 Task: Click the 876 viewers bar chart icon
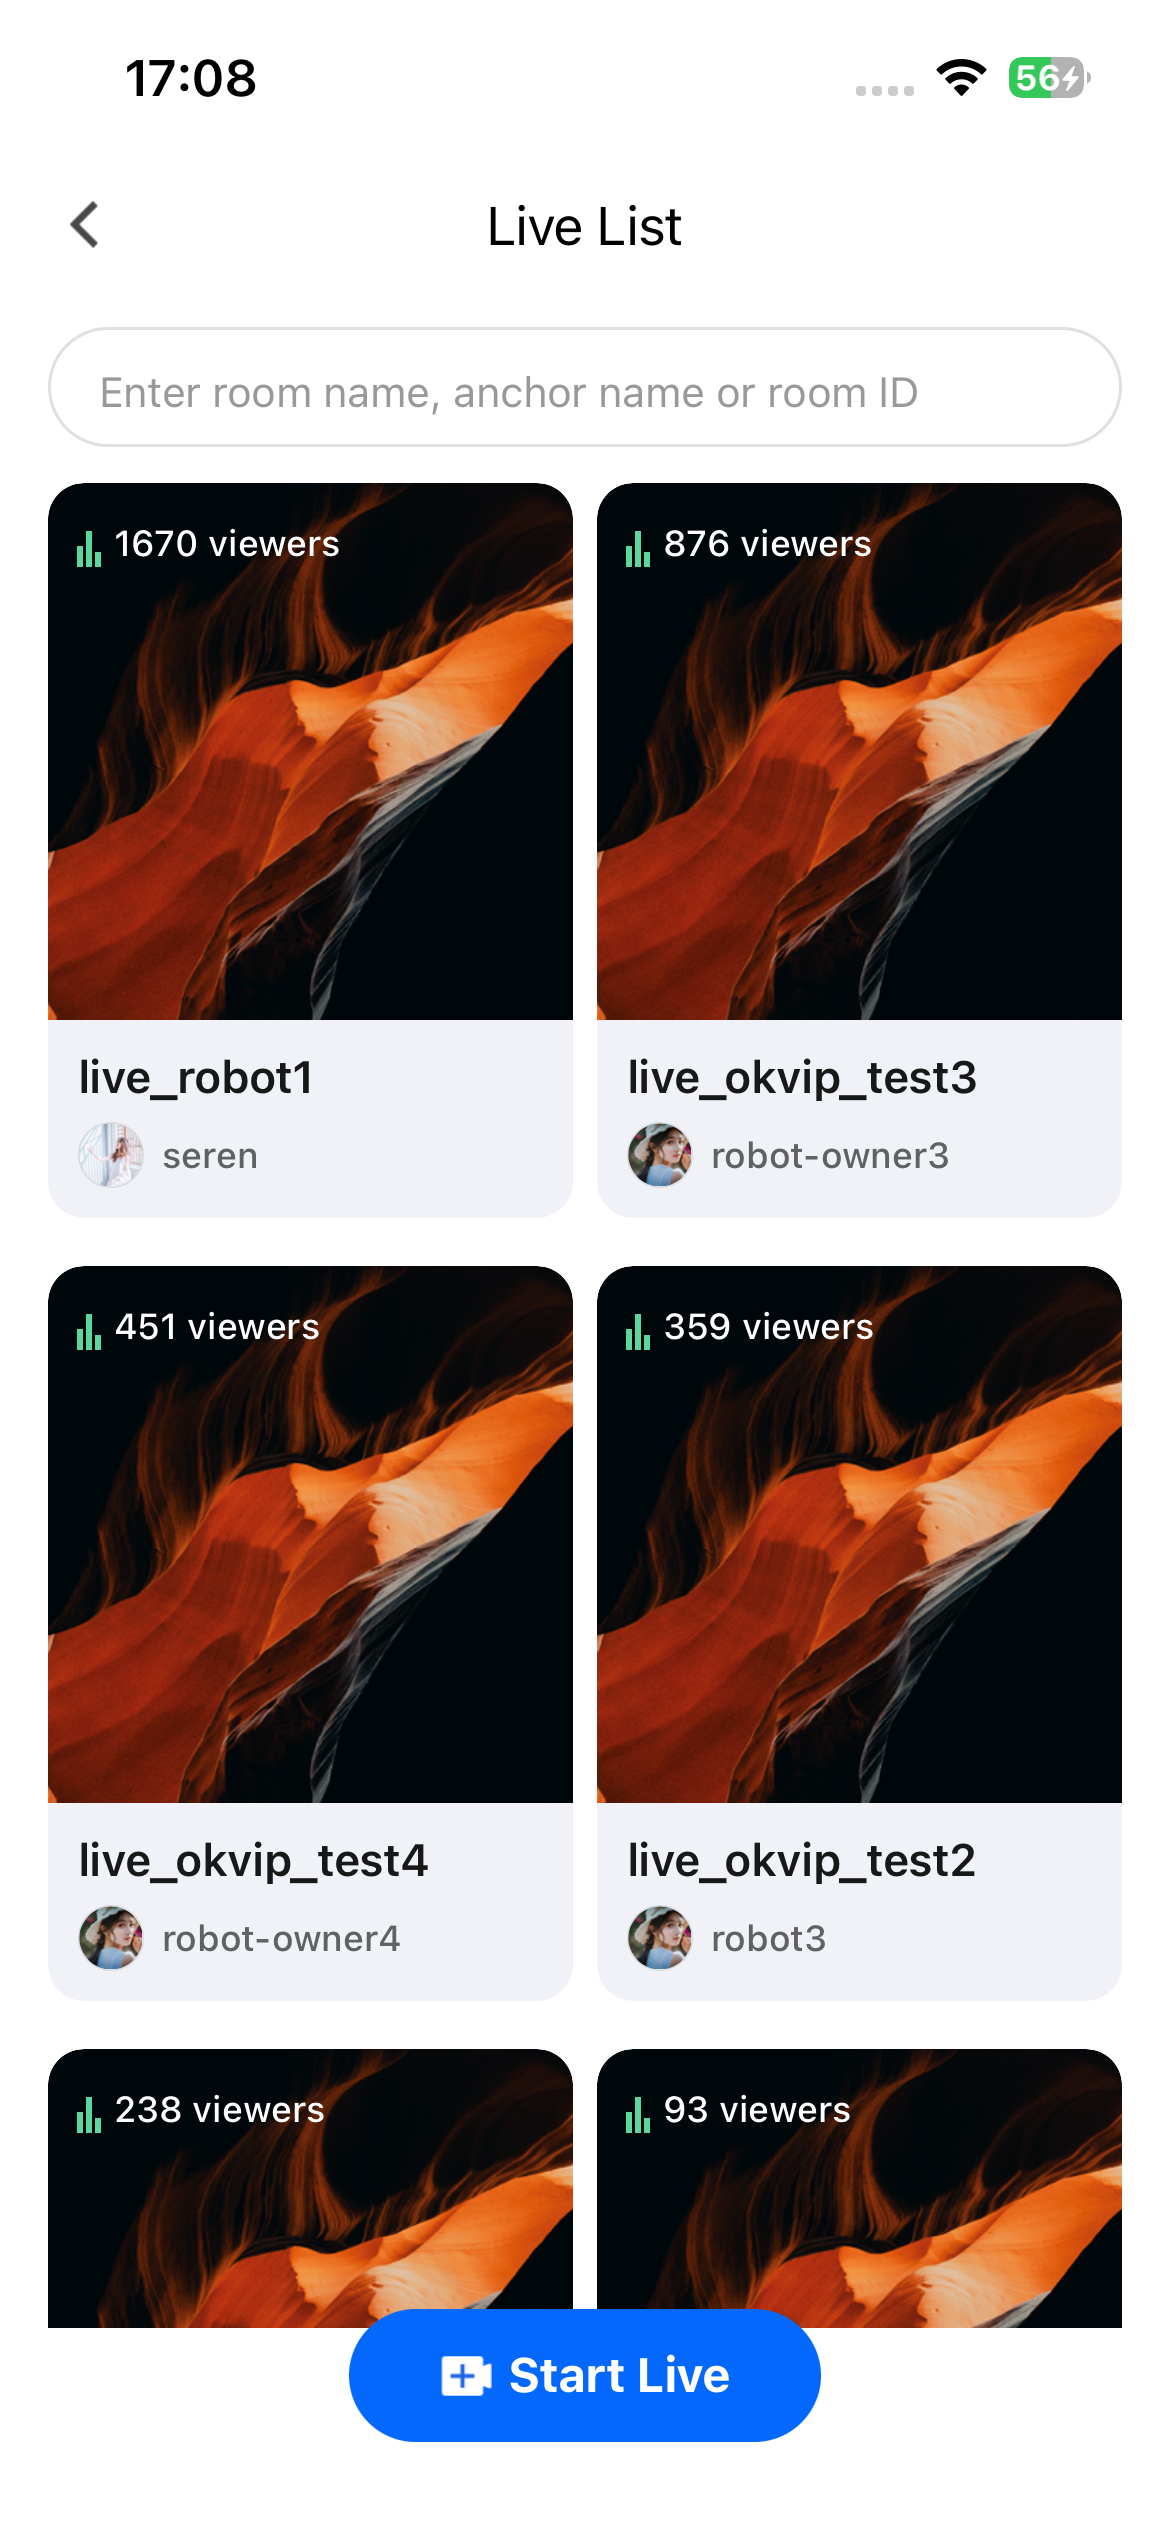pos(638,548)
